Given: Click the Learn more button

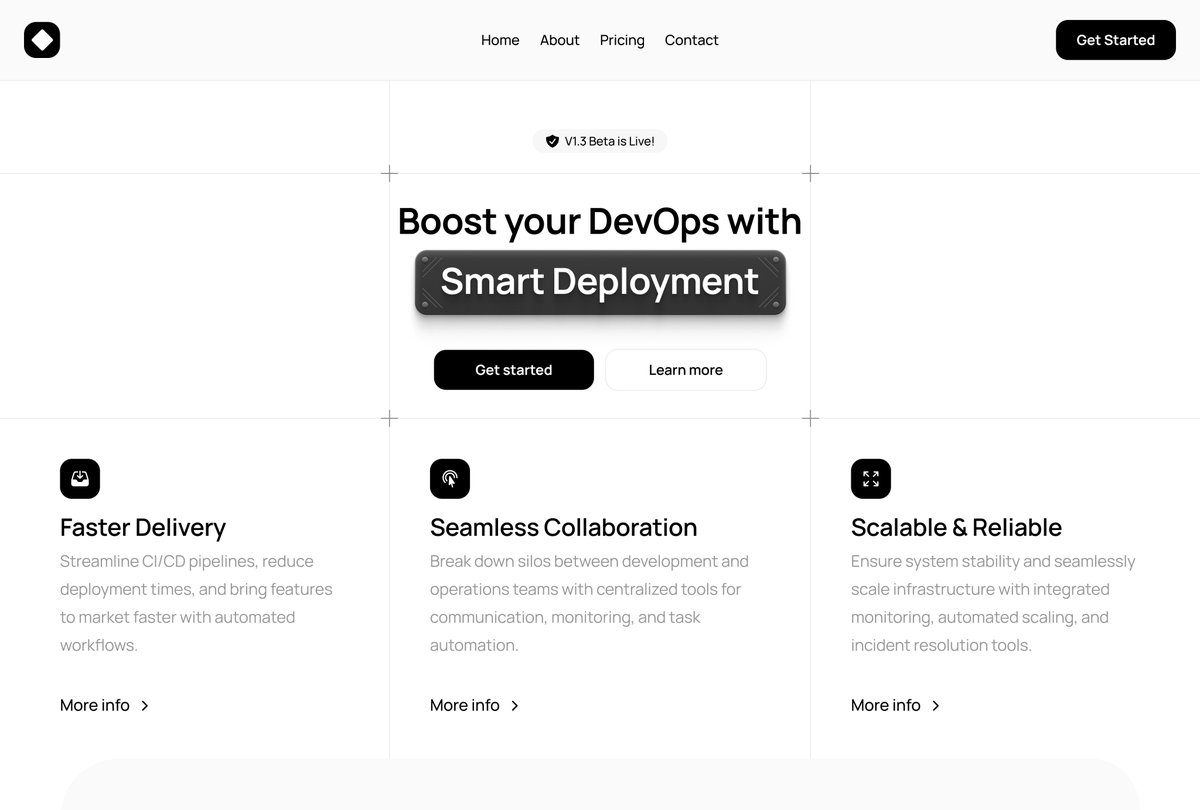Looking at the screenshot, I should coord(686,370).
